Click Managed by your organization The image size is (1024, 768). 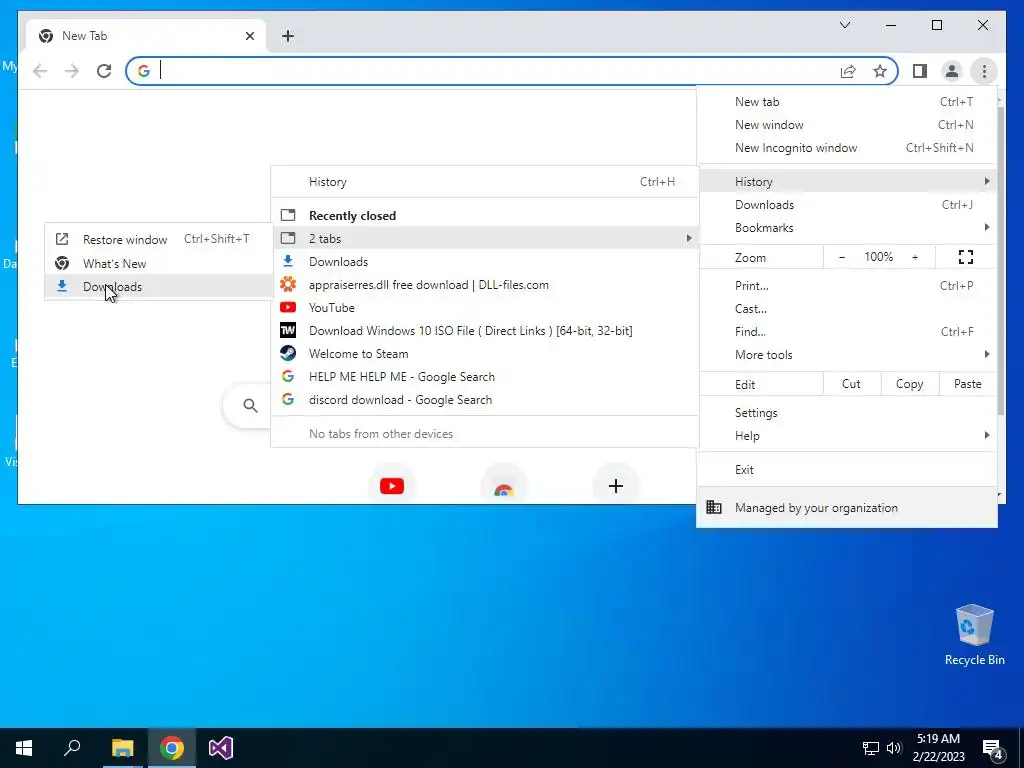coord(847,507)
